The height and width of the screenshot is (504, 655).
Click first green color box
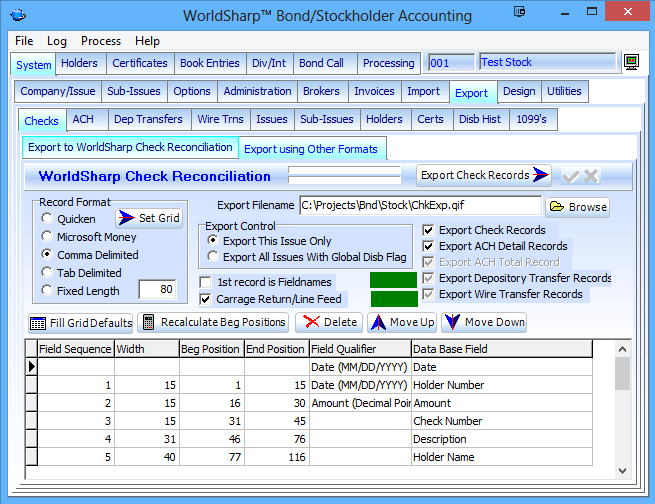pos(393,281)
